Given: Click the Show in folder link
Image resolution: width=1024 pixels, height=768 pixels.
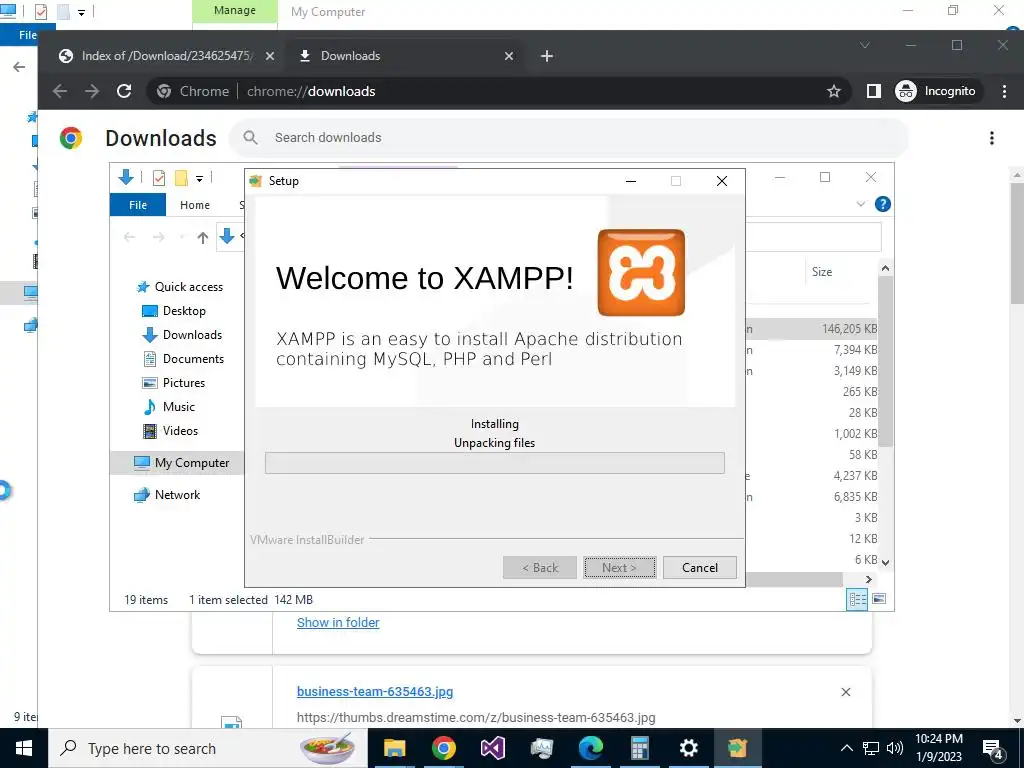Looking at the screenshot, I should [338, 622].
